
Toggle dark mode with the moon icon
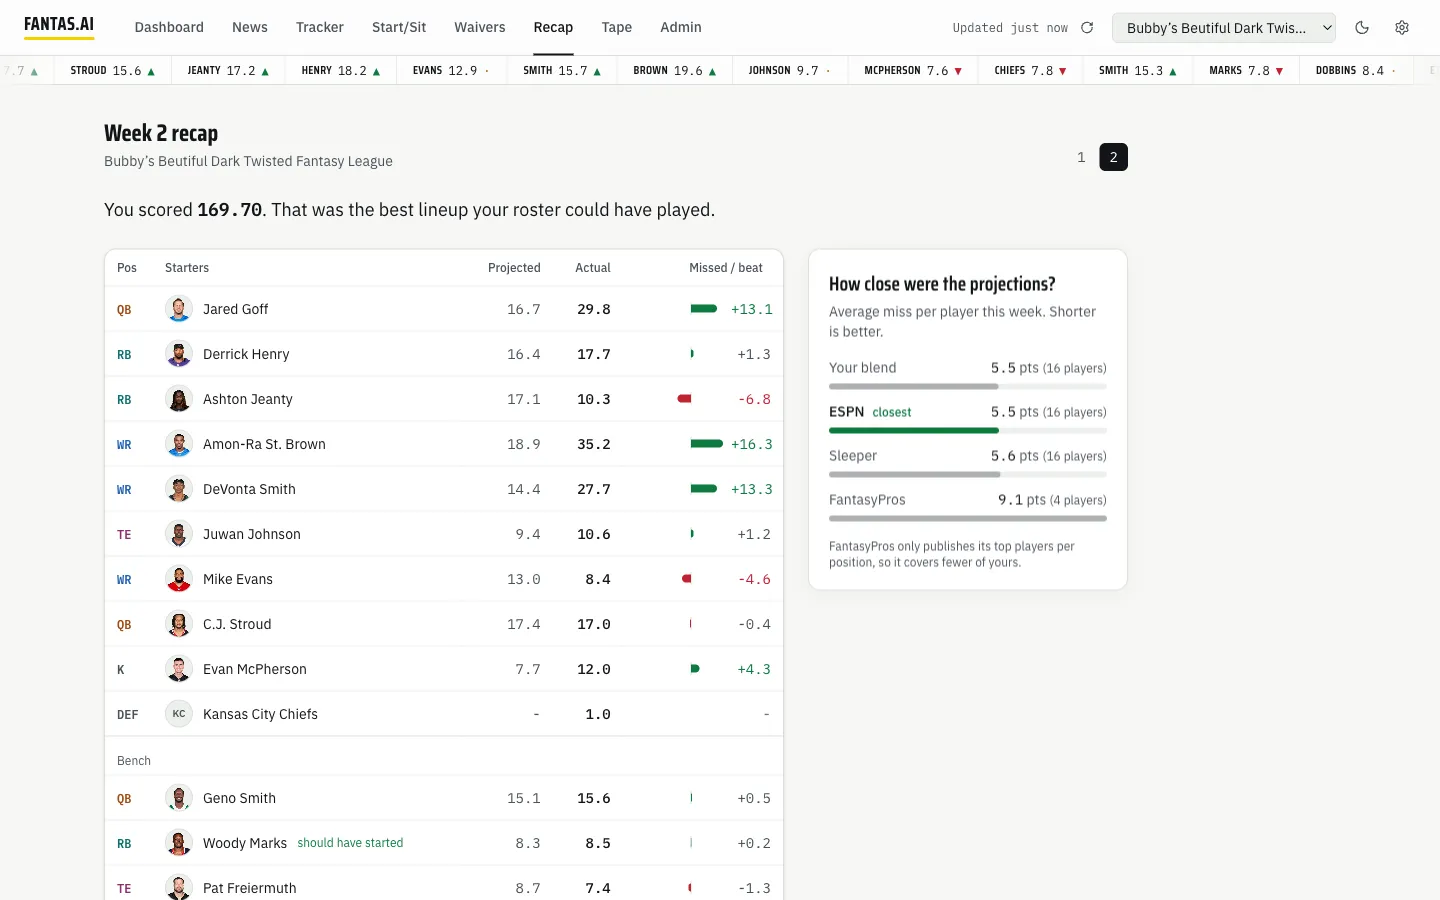(1362, 28)
